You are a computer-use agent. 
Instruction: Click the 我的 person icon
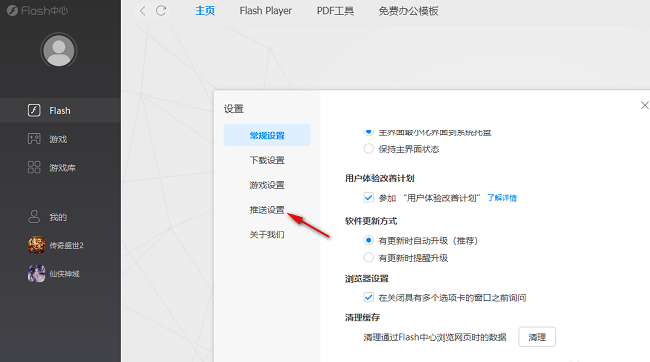point(34,216)
